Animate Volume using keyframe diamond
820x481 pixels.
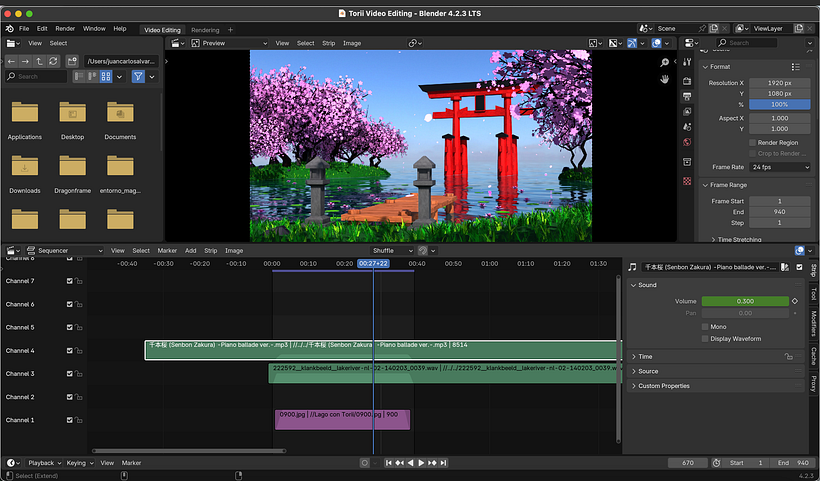[795, 301]
